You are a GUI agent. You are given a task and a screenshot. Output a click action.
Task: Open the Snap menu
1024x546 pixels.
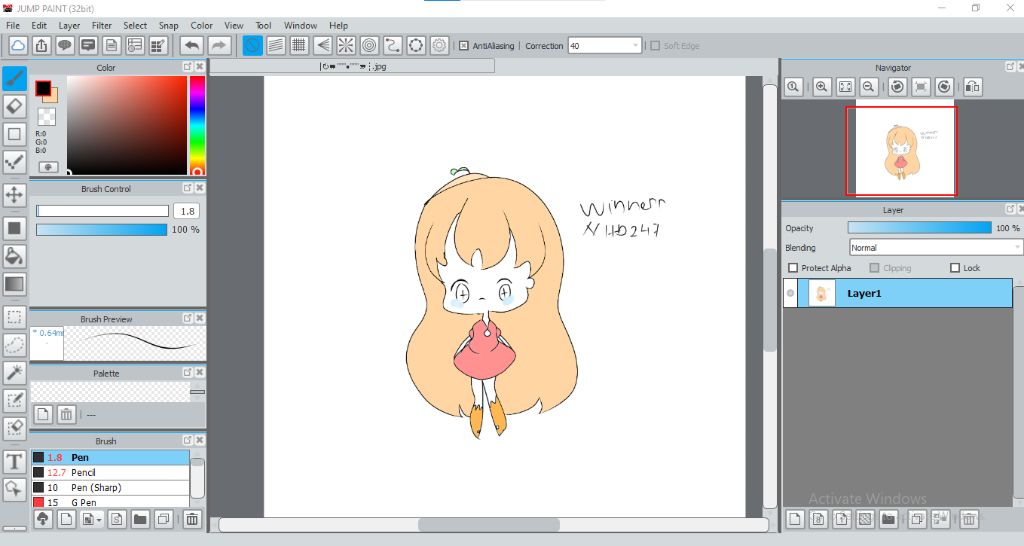point(168,25)
